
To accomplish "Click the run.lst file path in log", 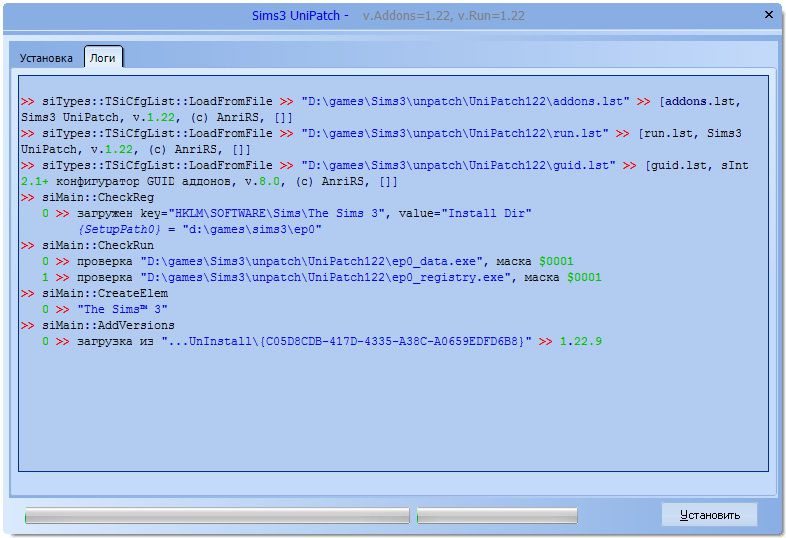I will tap(455, 133).
